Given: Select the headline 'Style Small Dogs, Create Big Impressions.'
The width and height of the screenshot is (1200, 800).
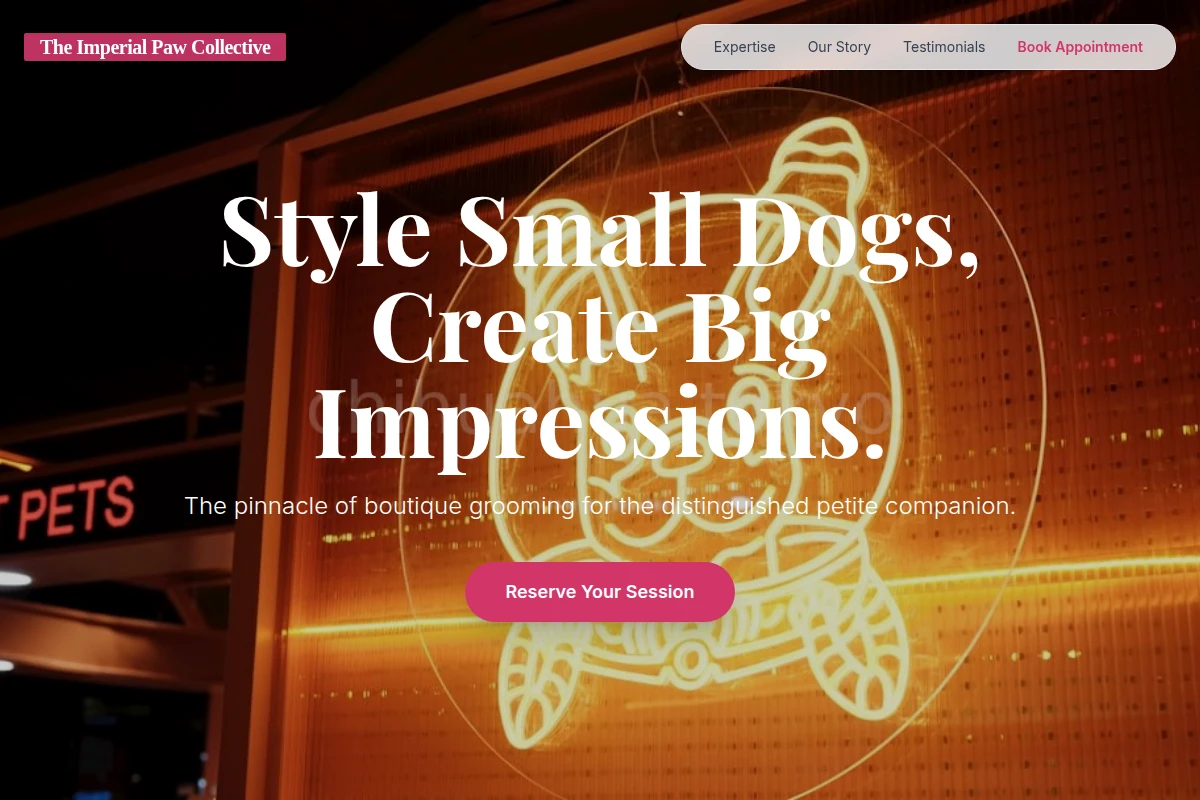Looking at the screenshot, I should click(600, 325).
